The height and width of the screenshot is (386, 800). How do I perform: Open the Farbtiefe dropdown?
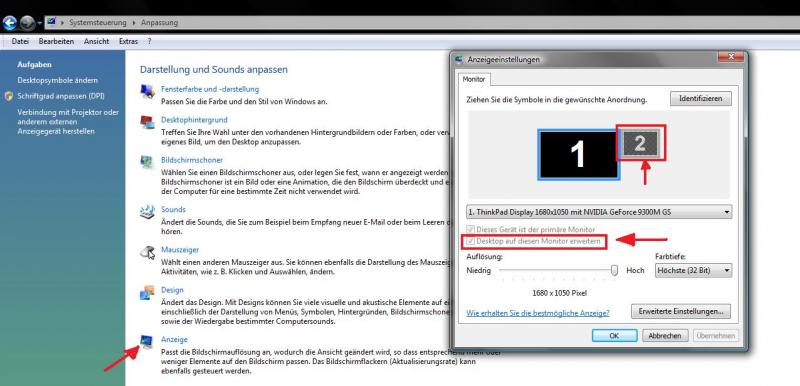(693, 270)
